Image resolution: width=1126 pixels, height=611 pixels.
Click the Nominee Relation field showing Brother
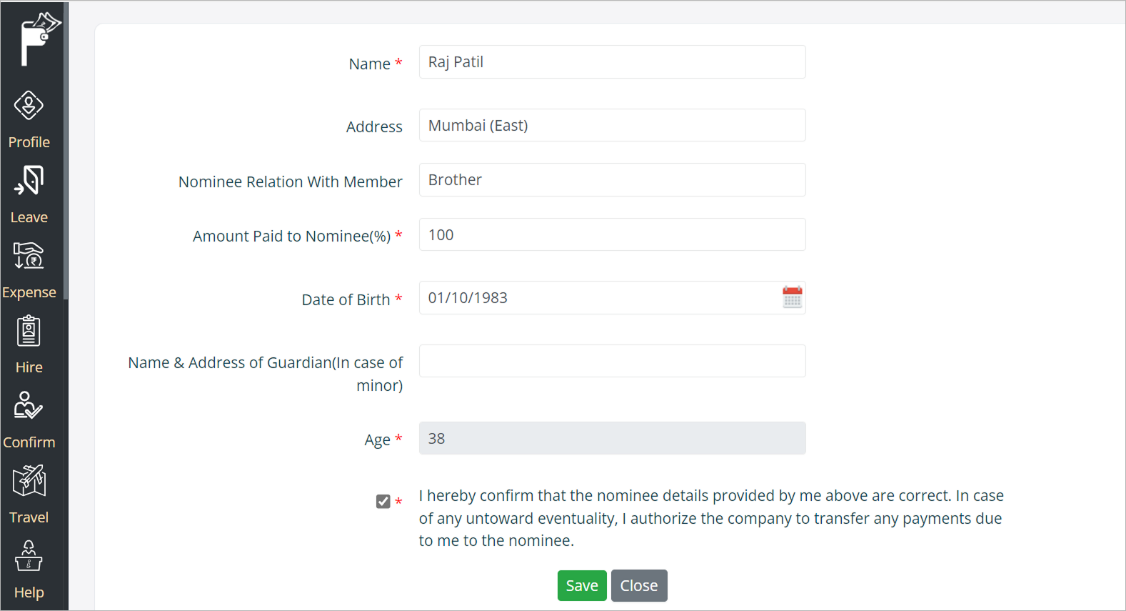612,180
